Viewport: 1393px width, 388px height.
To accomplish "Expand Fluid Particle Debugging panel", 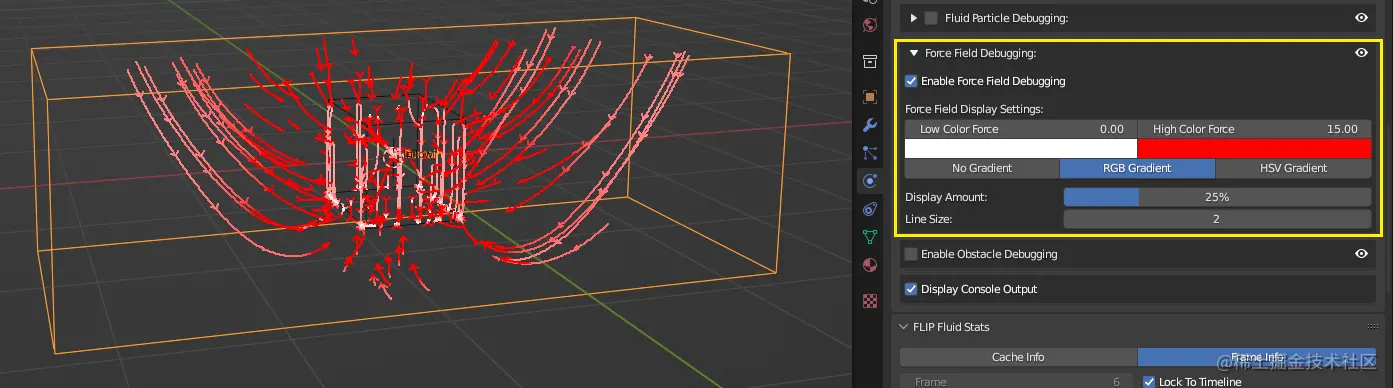I will [x=913, y=18].
